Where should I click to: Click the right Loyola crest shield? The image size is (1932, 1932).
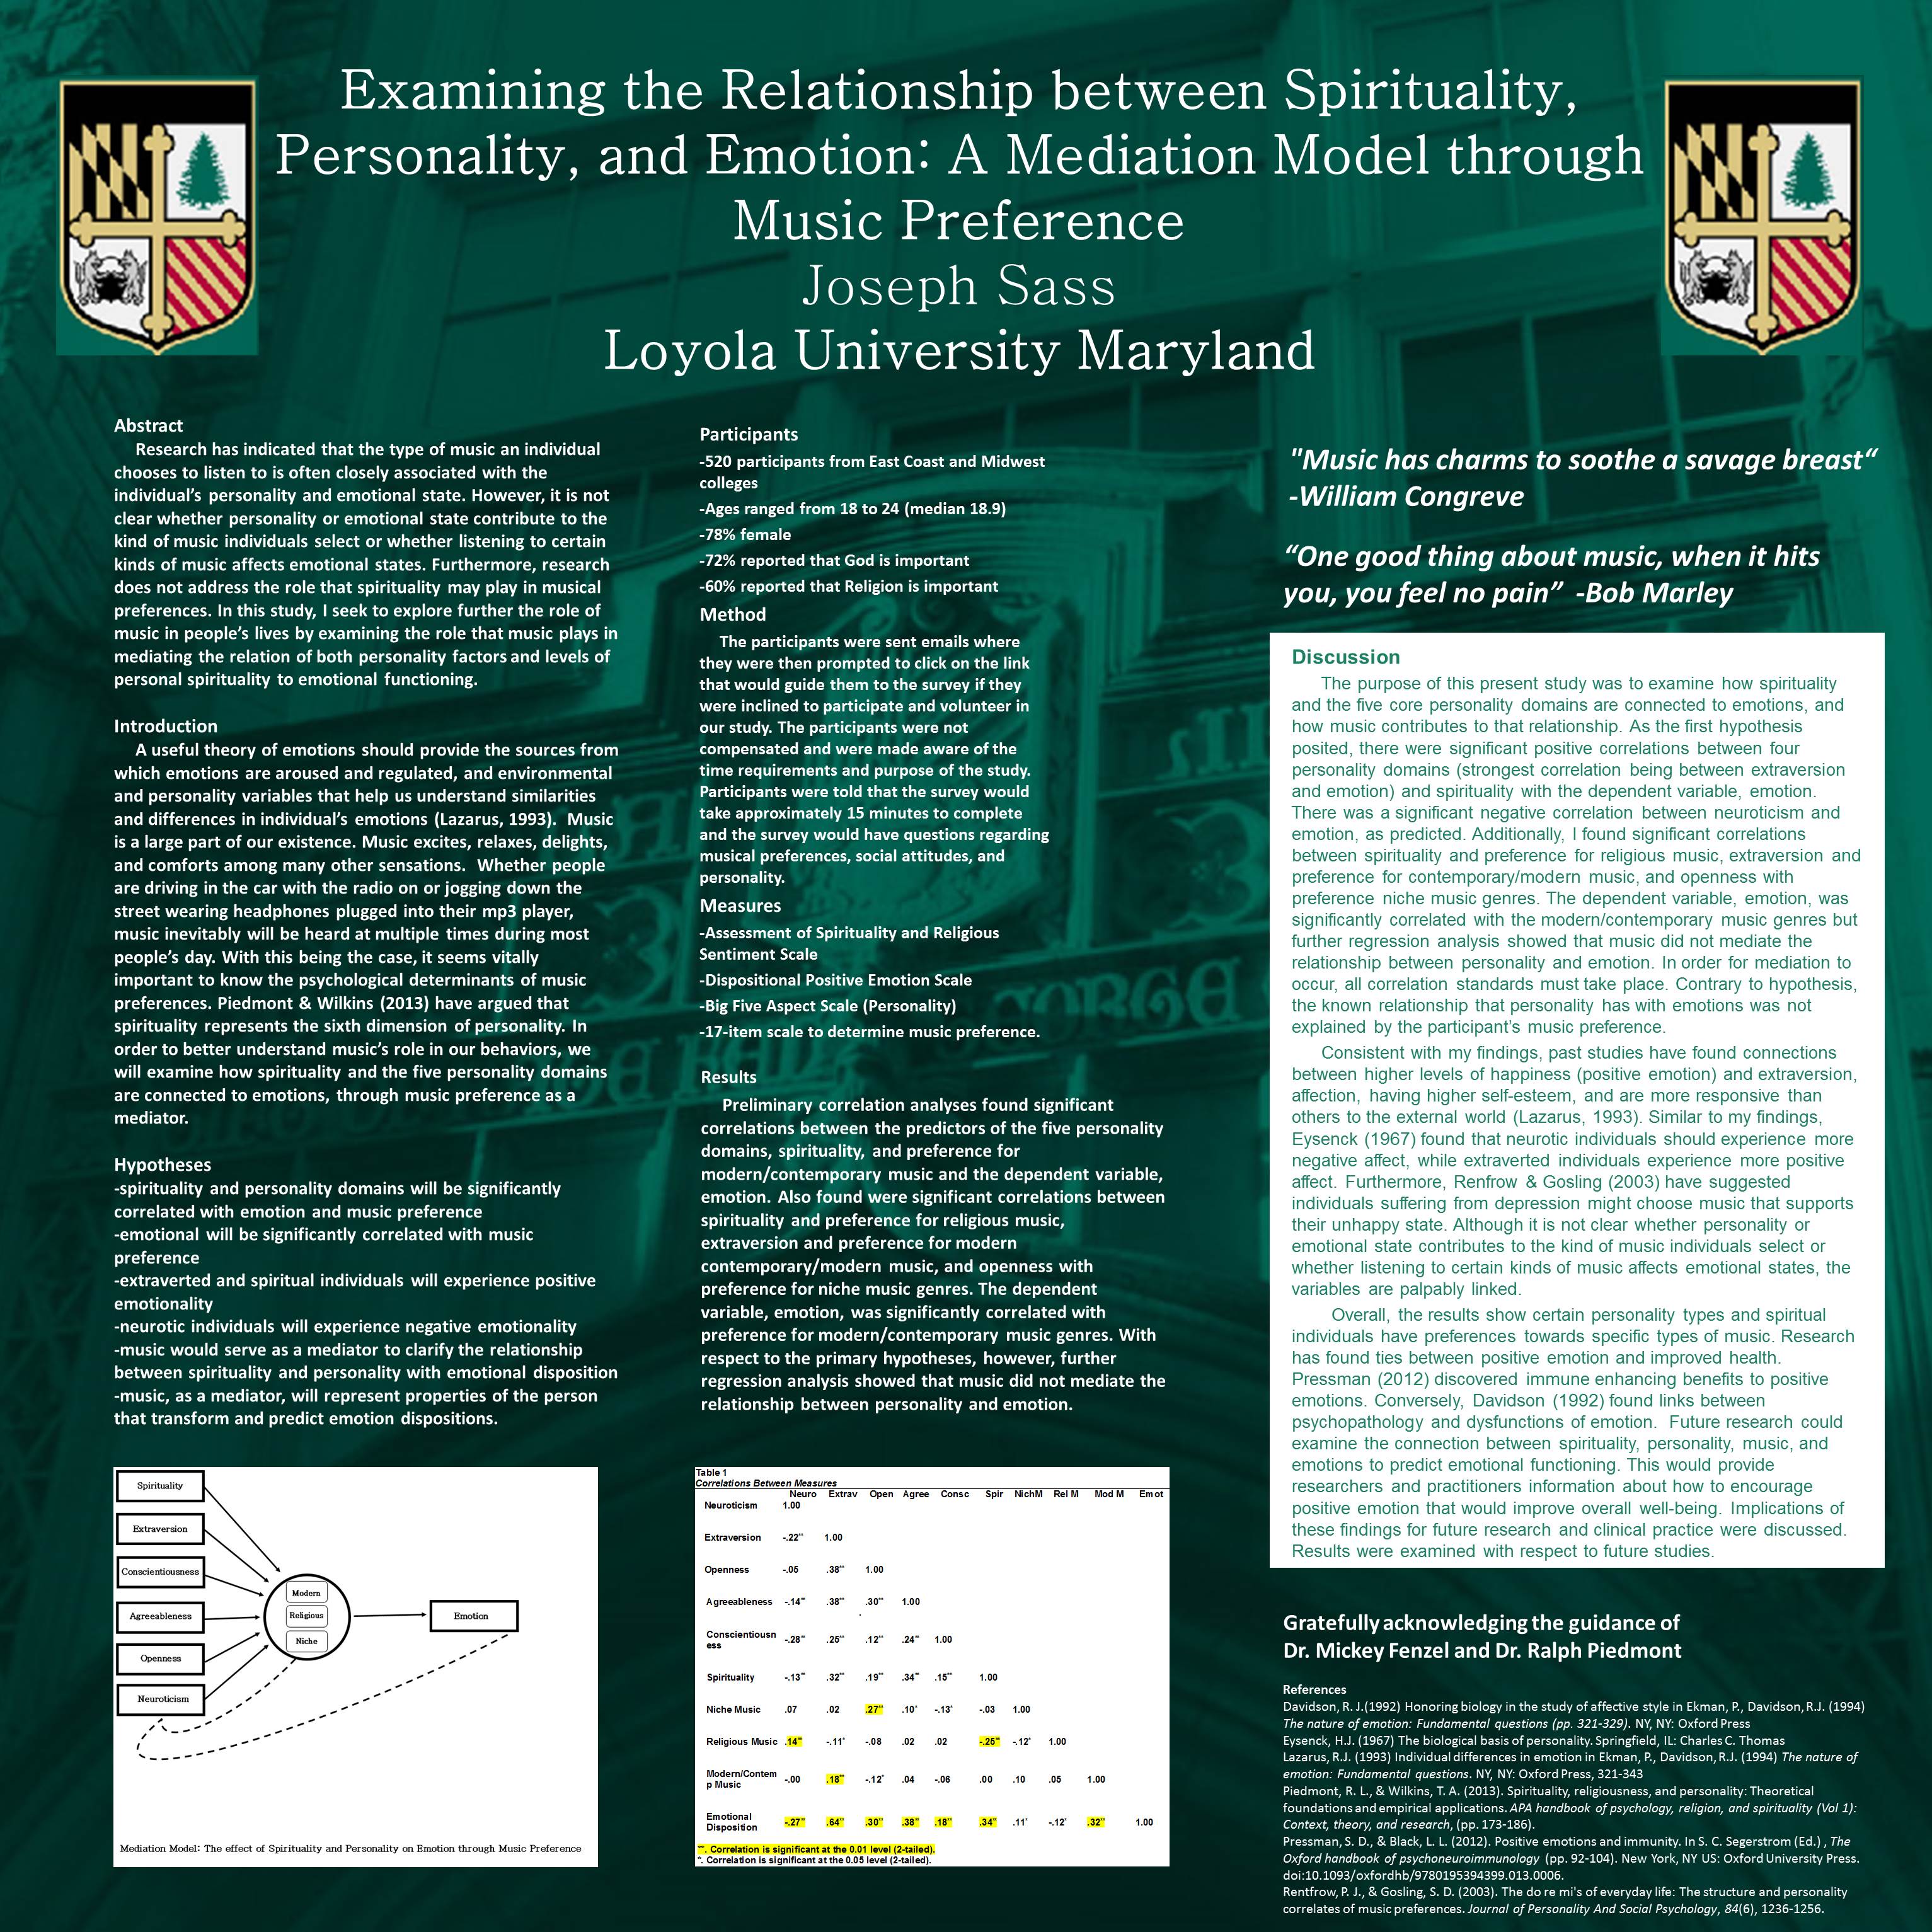click(x=1763, y=216)
